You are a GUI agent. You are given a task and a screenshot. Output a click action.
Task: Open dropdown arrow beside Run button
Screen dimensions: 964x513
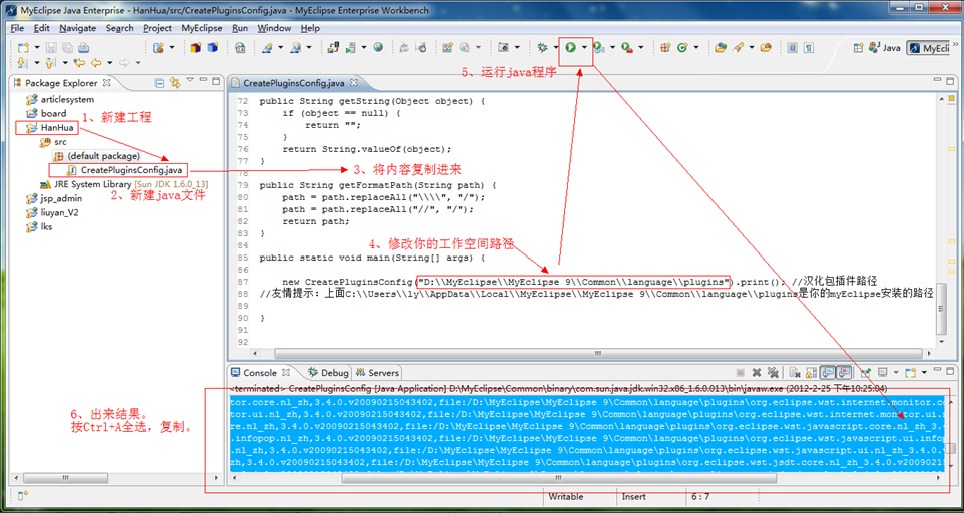click(584, 47)
